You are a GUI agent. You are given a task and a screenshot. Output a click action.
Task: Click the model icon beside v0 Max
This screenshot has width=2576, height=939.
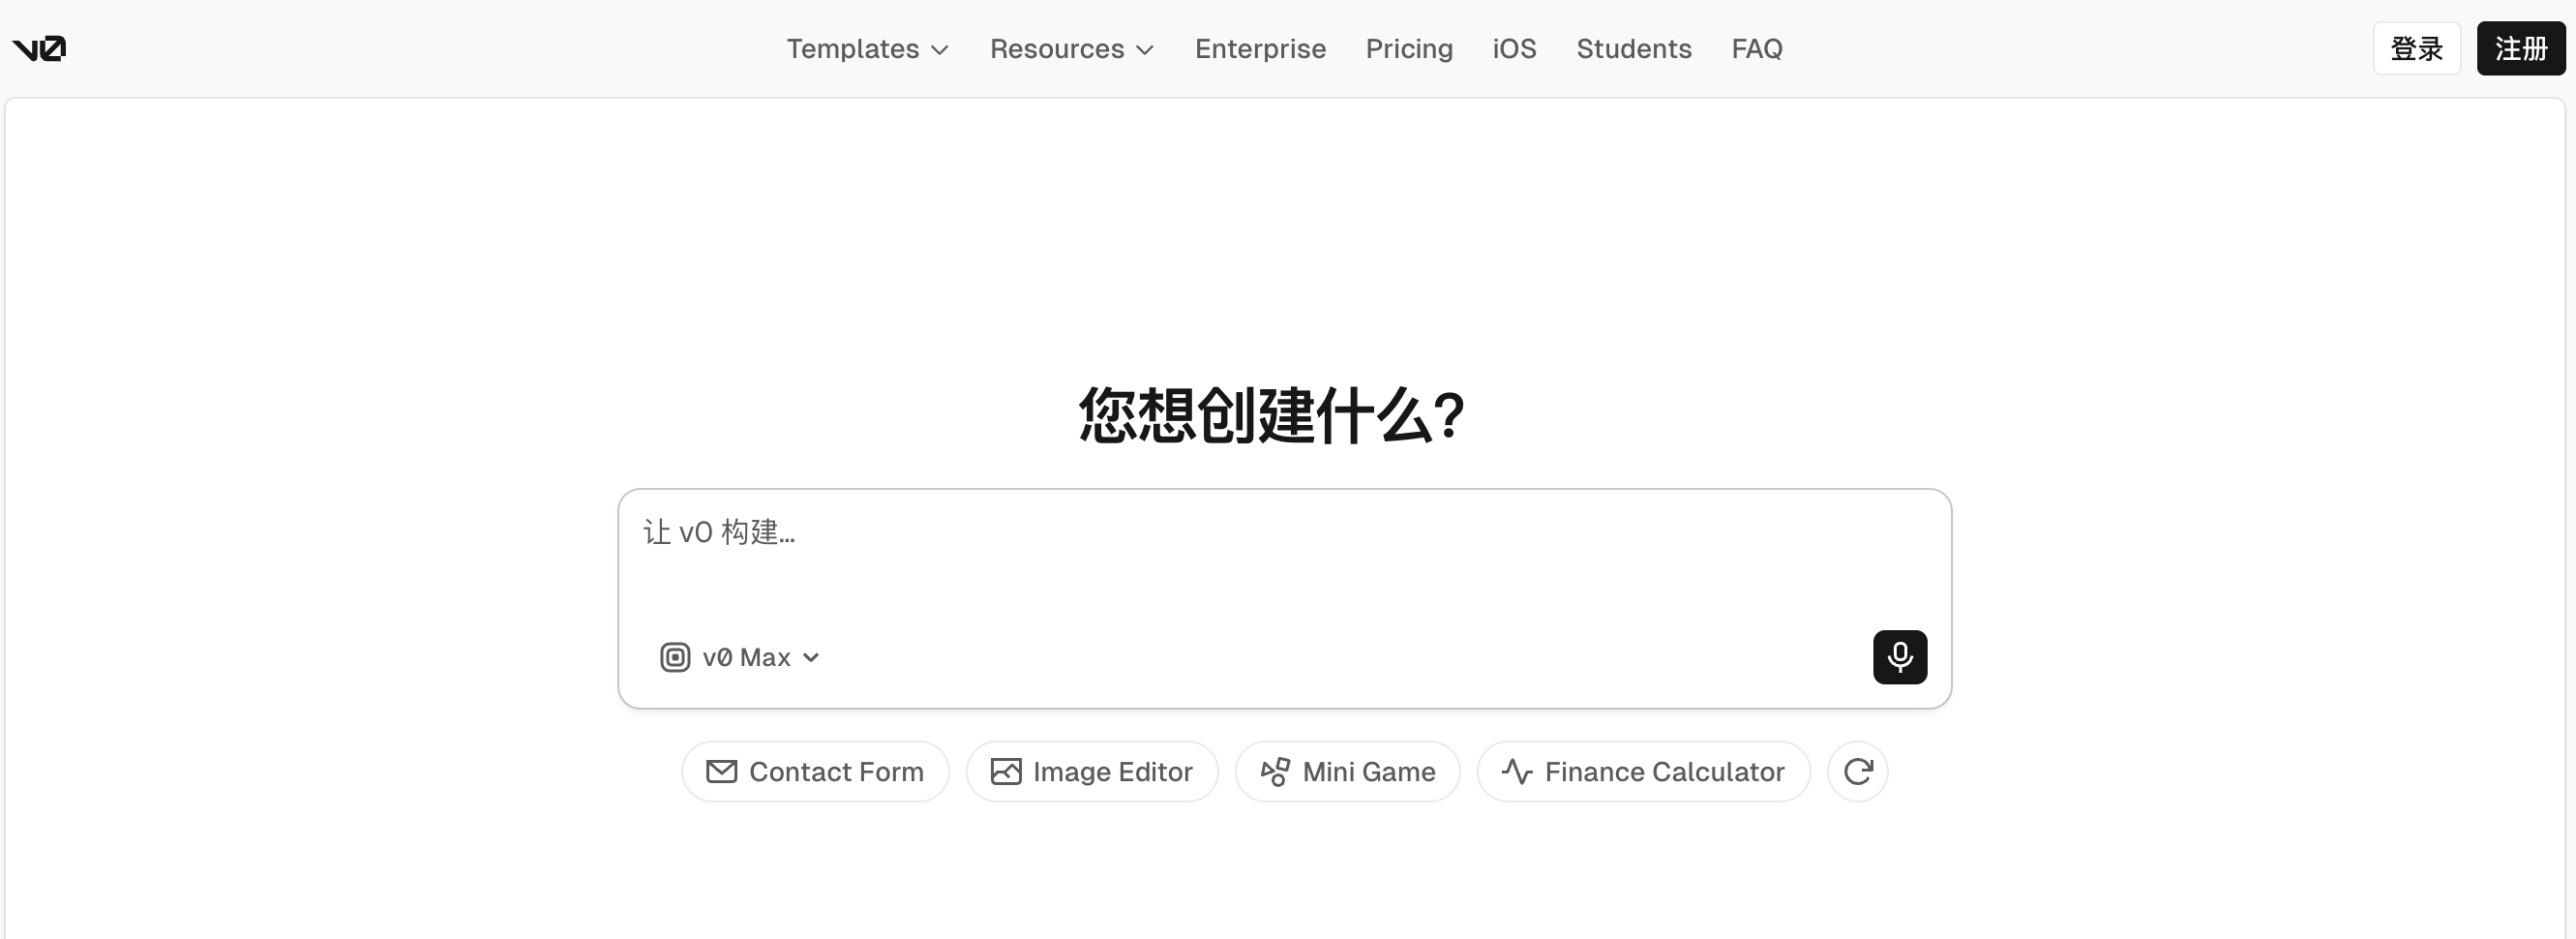pos(675,657)
